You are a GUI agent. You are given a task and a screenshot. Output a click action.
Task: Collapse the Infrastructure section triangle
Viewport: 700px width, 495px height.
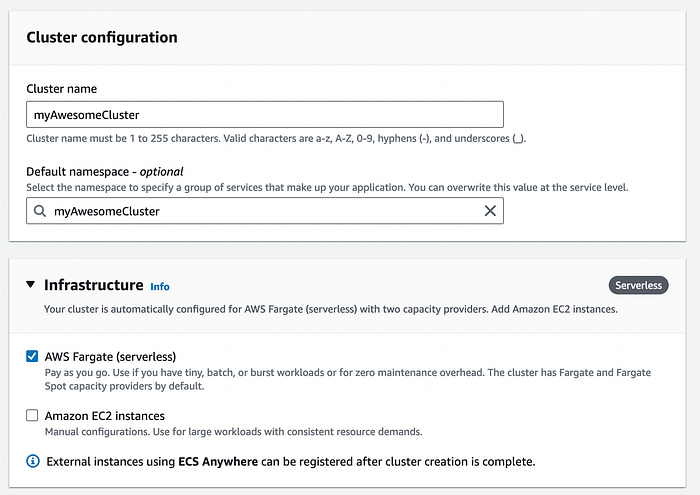[31, 285]
